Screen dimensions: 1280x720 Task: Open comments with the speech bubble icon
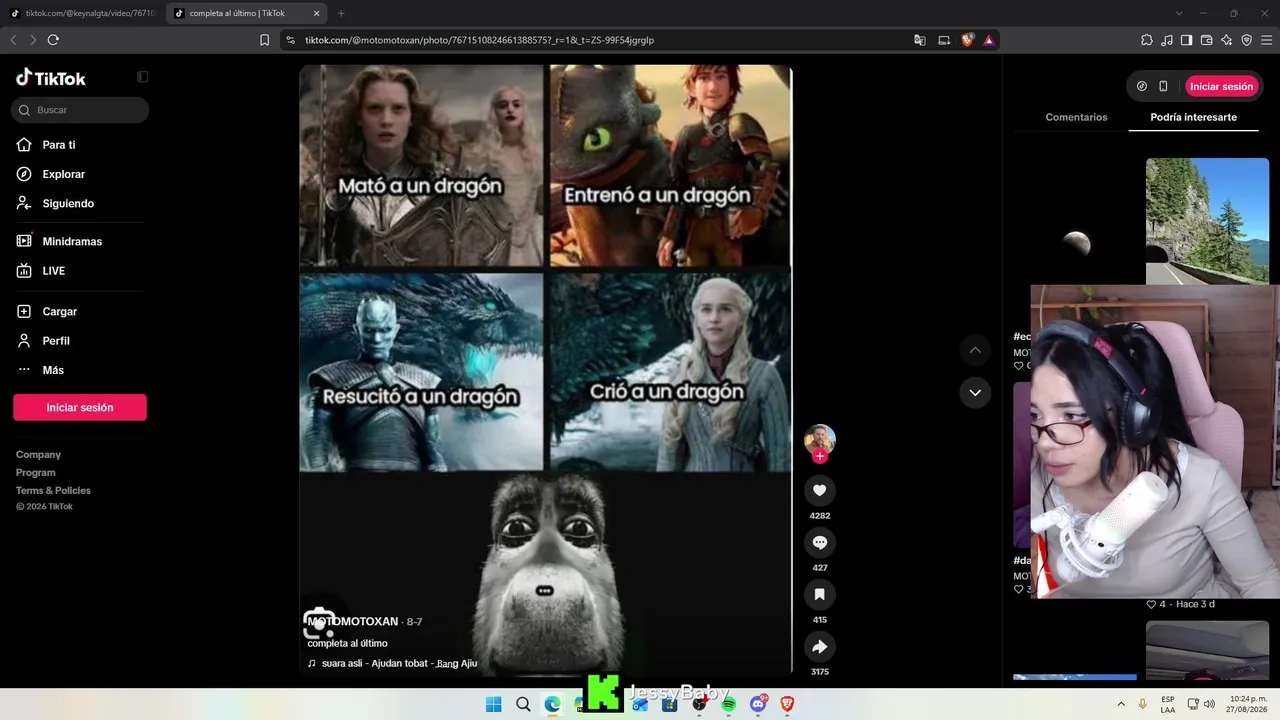pyautogui.click(x=820, y=542)
